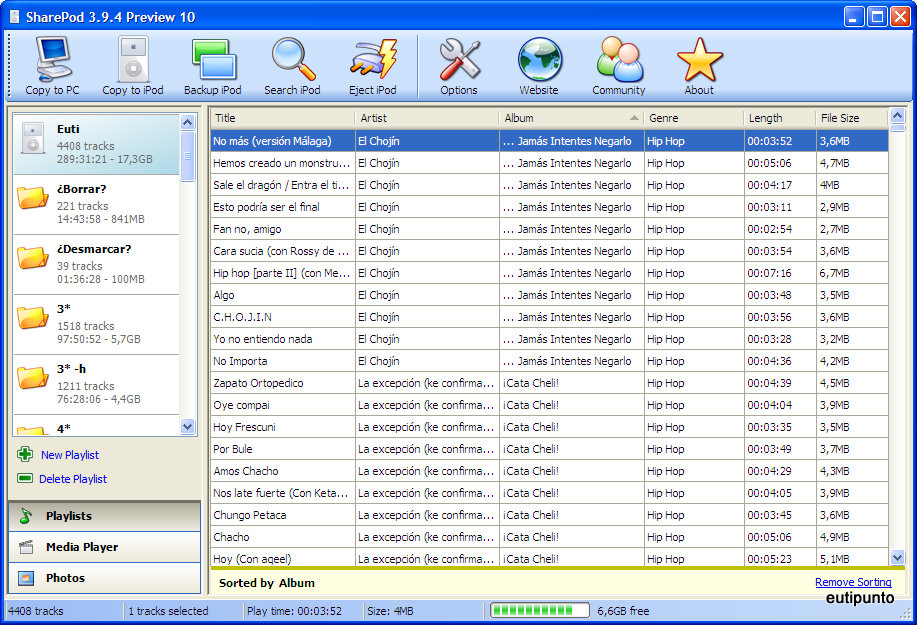
Task: Select the 3* -h playlist folder
Action: (x=96, y=384)
